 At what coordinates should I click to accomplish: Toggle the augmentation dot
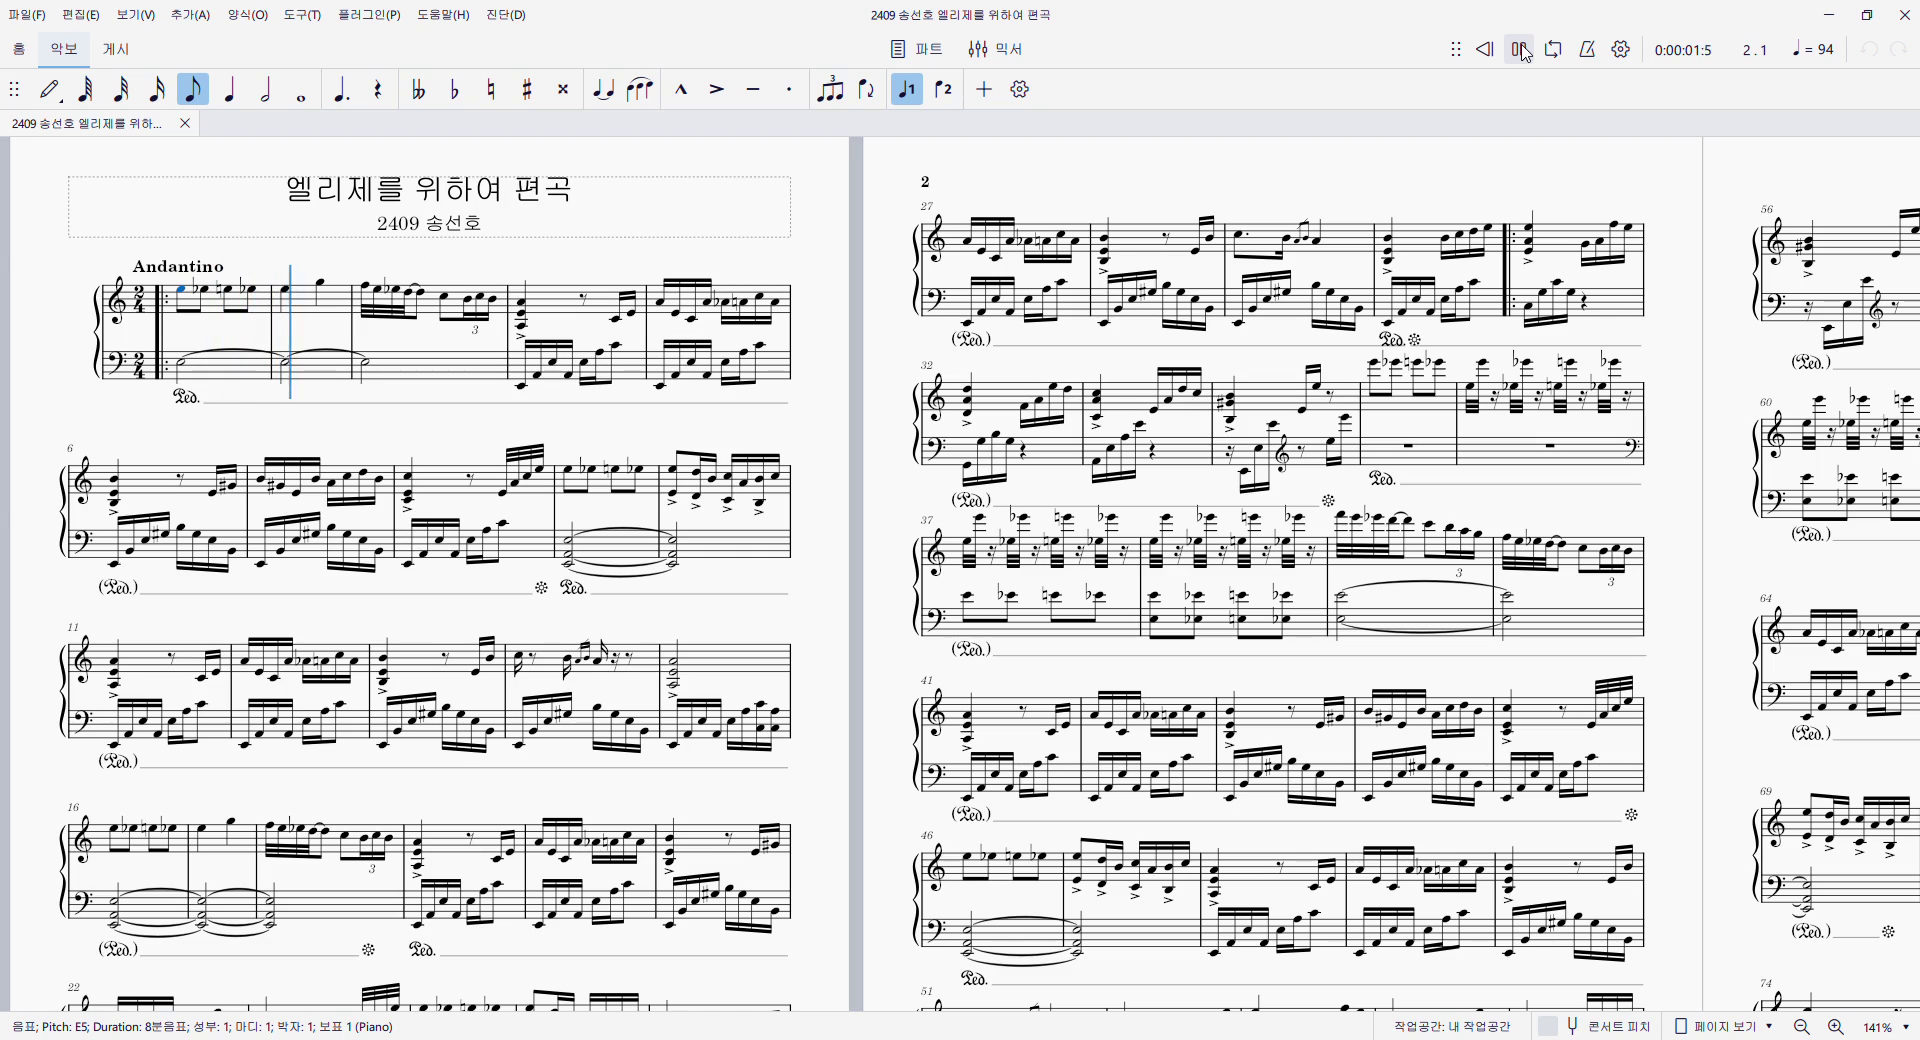click(x=341, y=89)
